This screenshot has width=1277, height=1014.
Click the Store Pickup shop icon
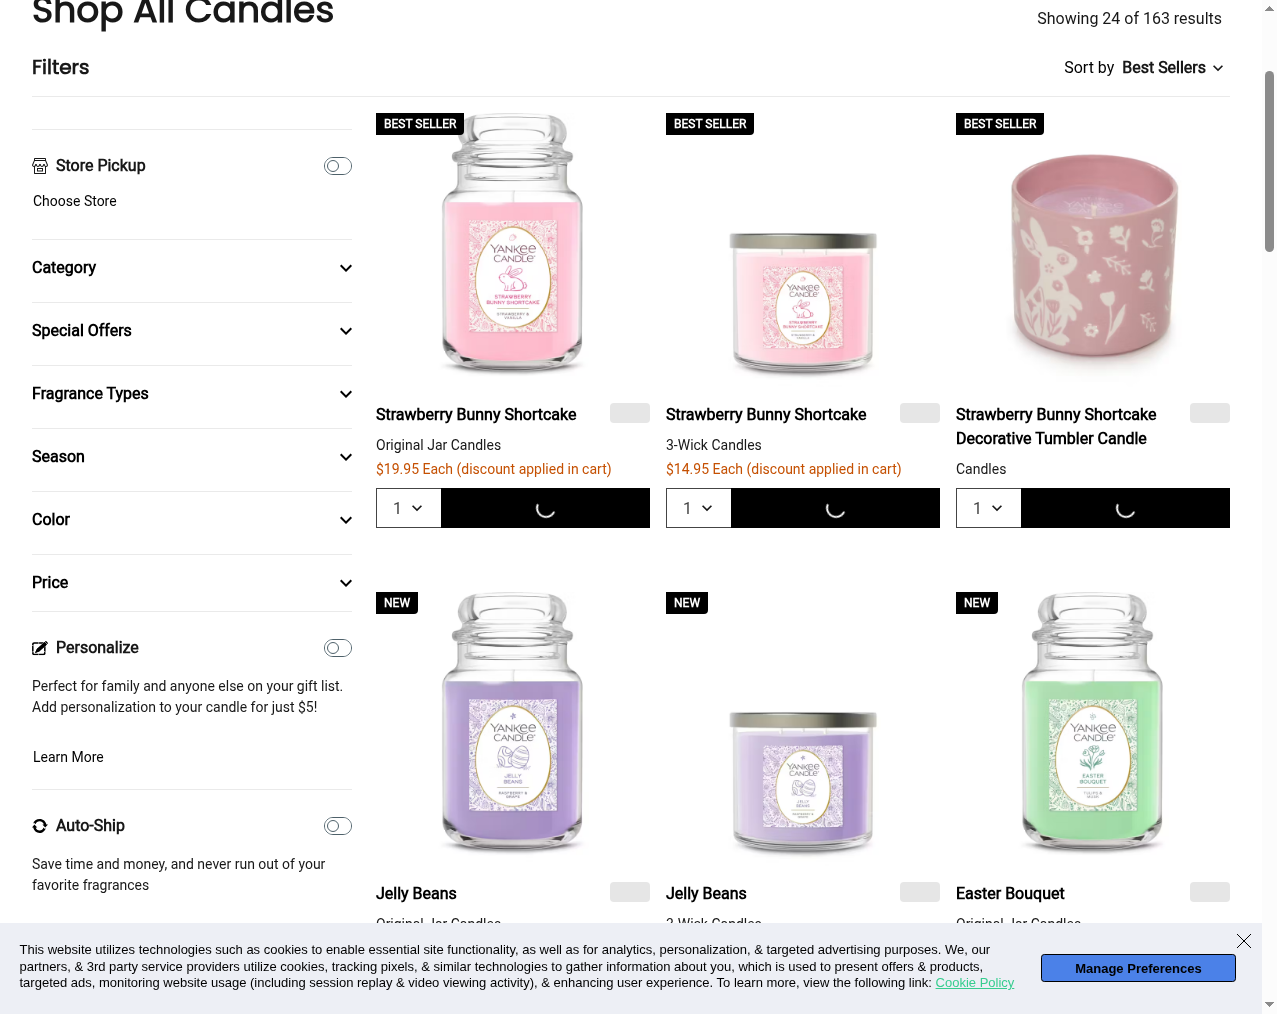pos(40,166)
